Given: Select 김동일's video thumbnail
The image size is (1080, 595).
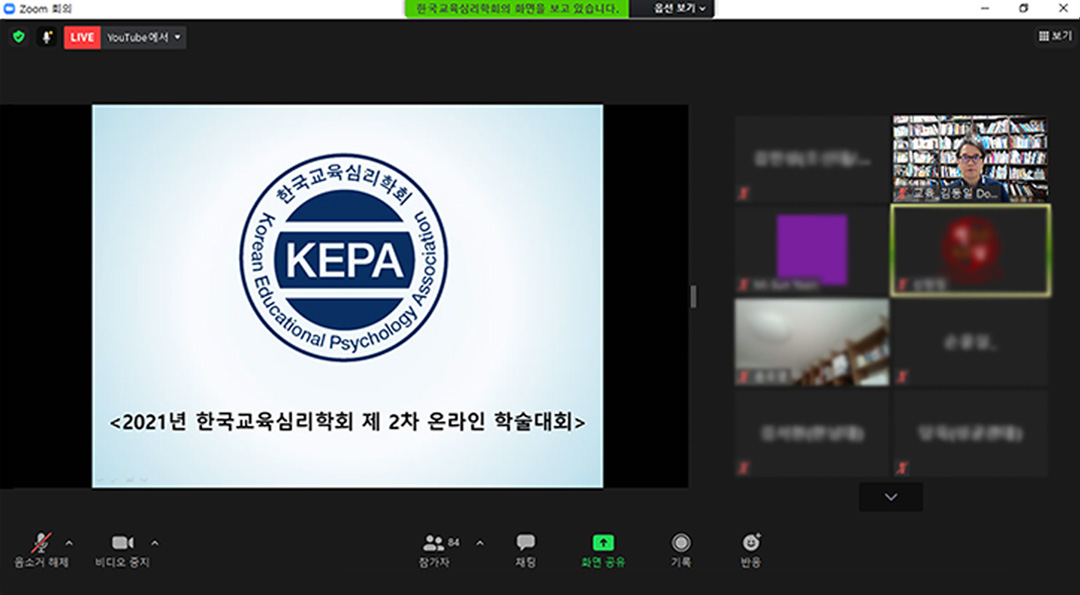Looking at the screenshot, I should (x=970, y=155).
